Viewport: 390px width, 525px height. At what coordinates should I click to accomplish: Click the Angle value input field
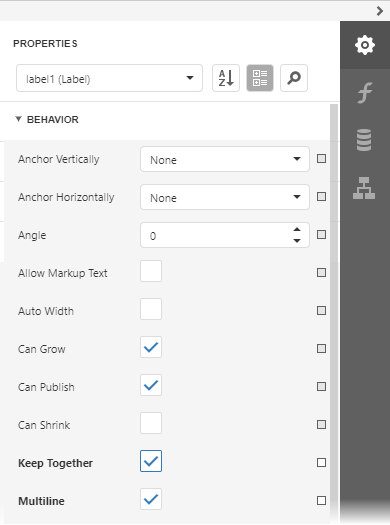[216, 235]
